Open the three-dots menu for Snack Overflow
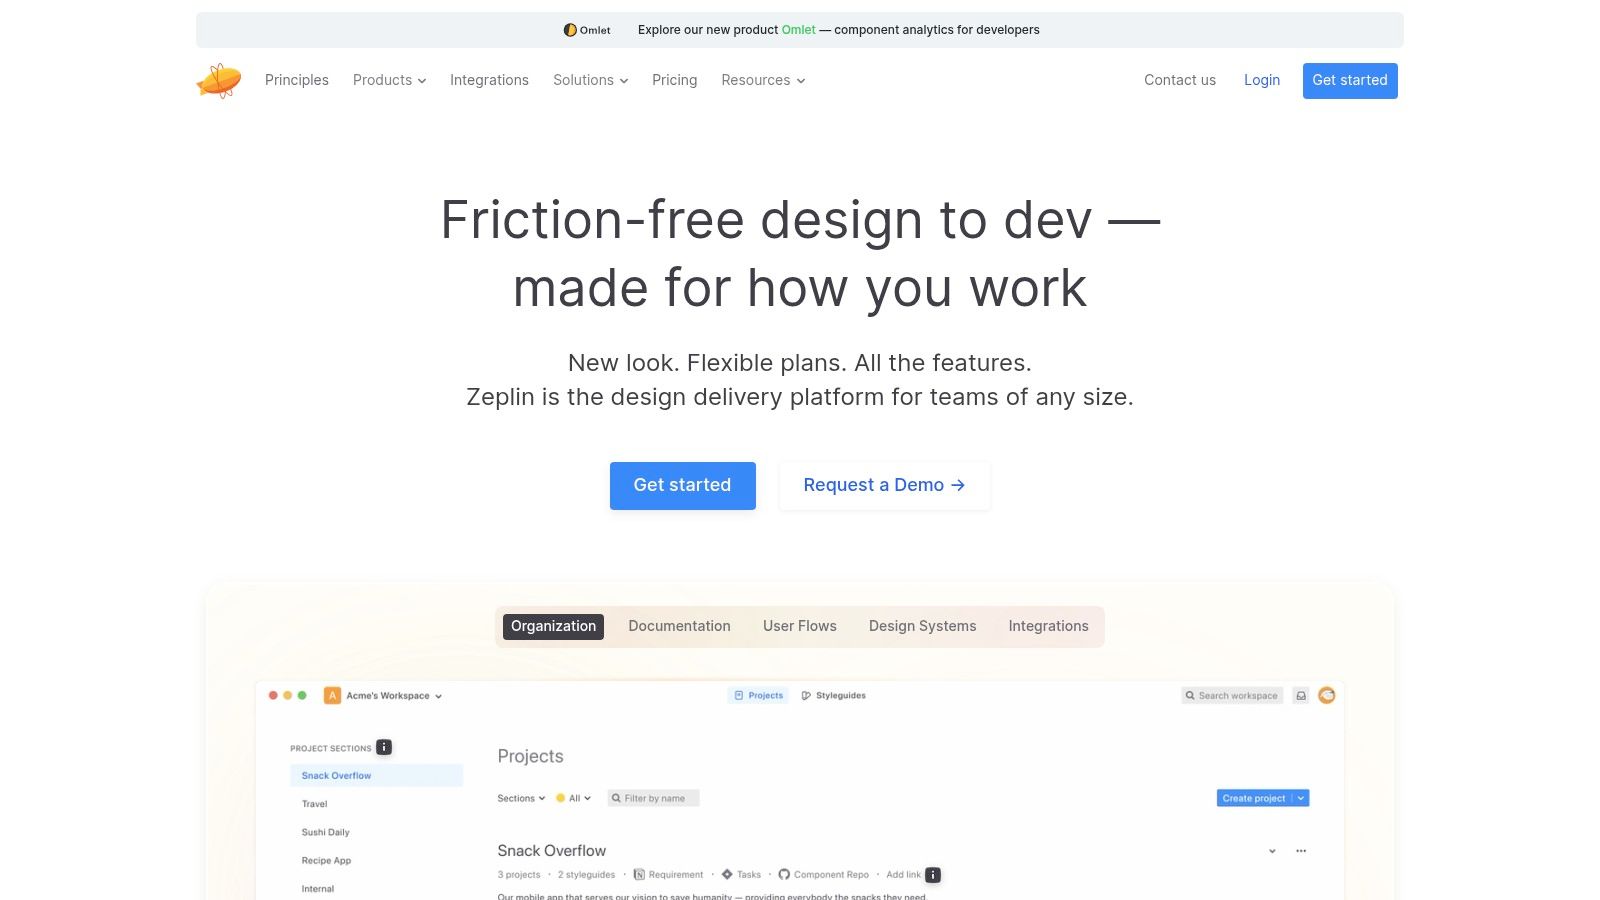 pyautogui.click(x=1301, y=851)
